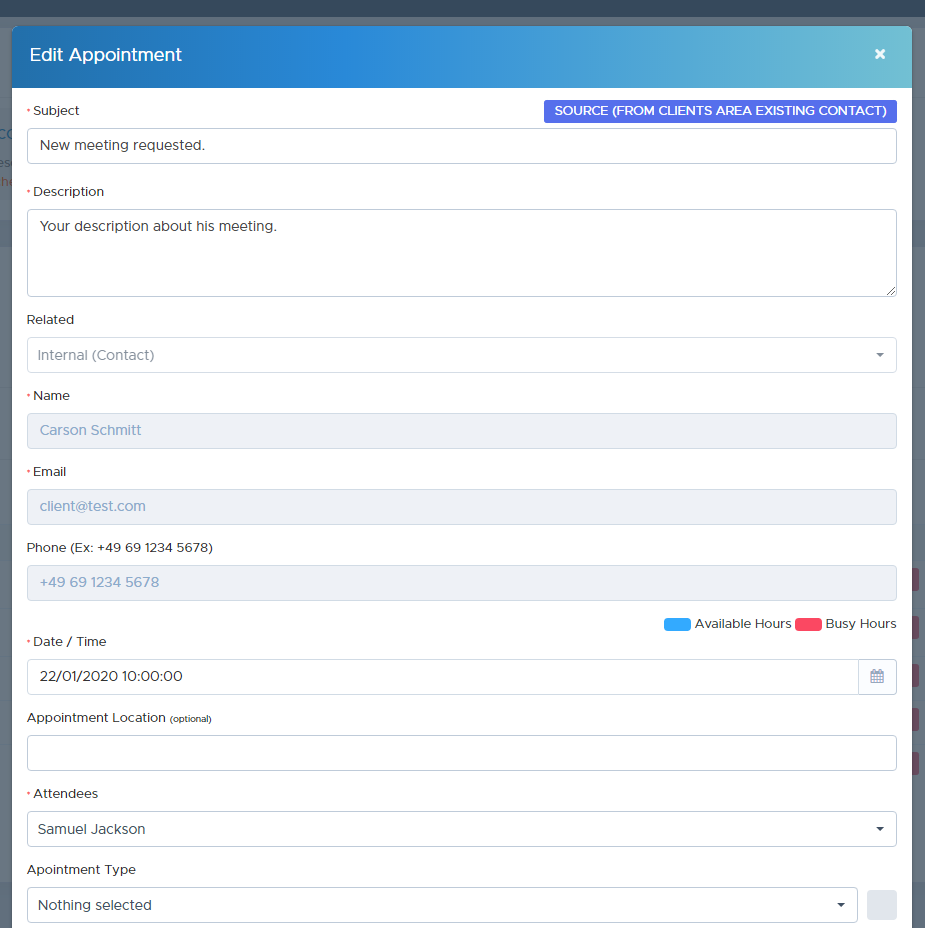Click the red Busy Hours swatch
The height and width of the screenshot is (928, 925).
tap(808, 624)
